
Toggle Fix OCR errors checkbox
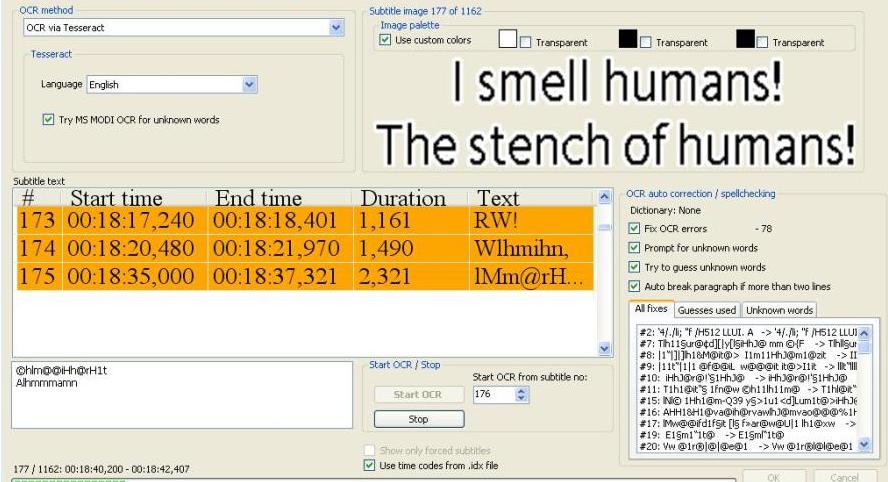click(634, 229)
